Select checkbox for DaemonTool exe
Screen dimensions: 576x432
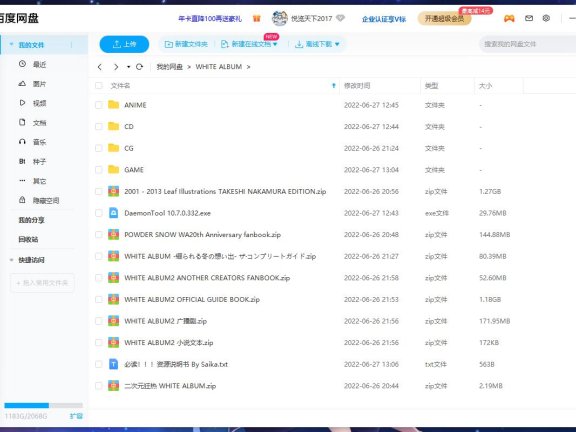click(x=98, y=213)
